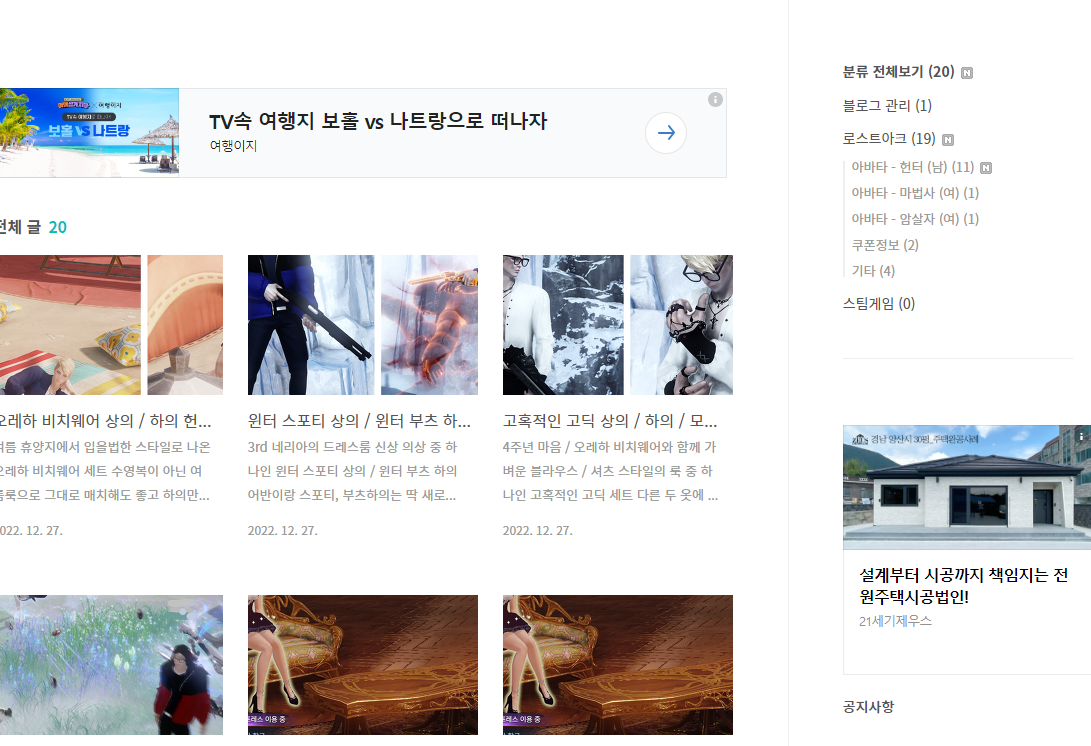The width and height of the screenshot is (1091, 746).
Task: Select 아바타 - 암살자 (여) (1) subcategory
Action: click(915, 219)
